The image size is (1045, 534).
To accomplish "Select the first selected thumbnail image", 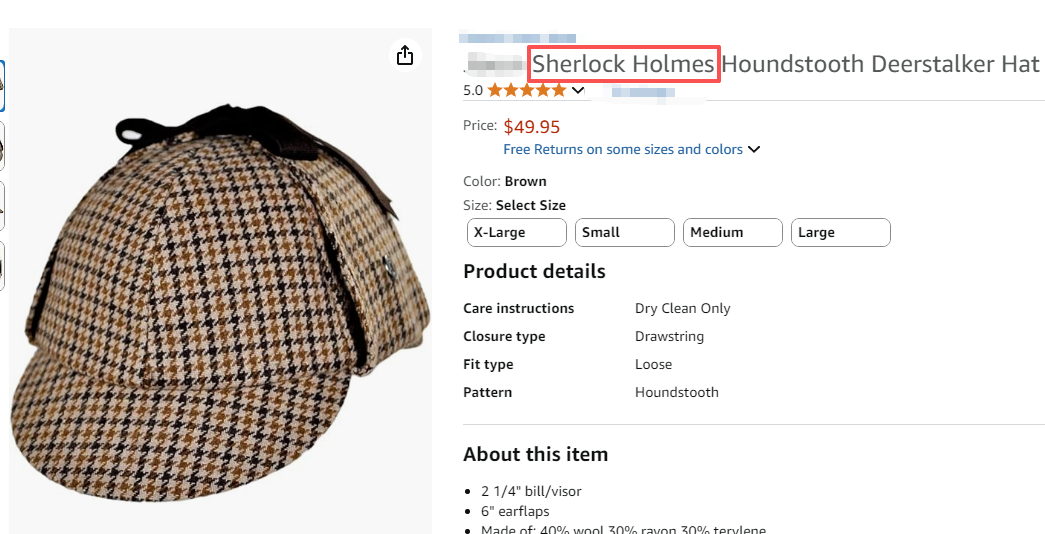I will 2,88.
